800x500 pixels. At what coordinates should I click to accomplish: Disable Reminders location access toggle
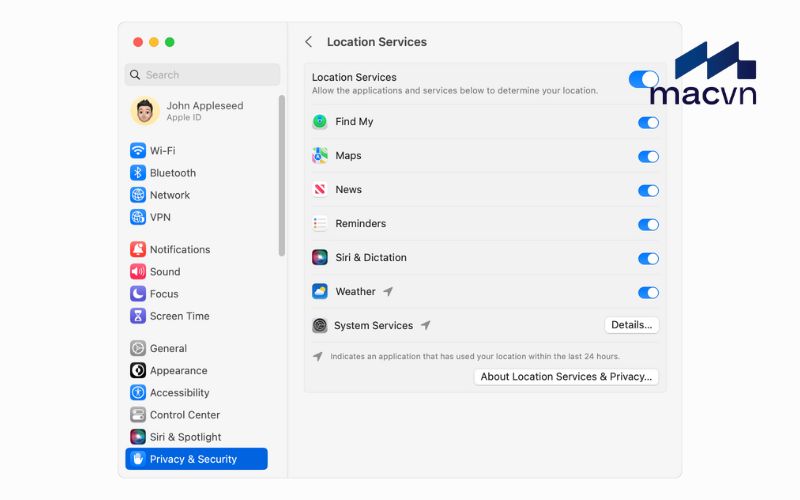point(648,224)
